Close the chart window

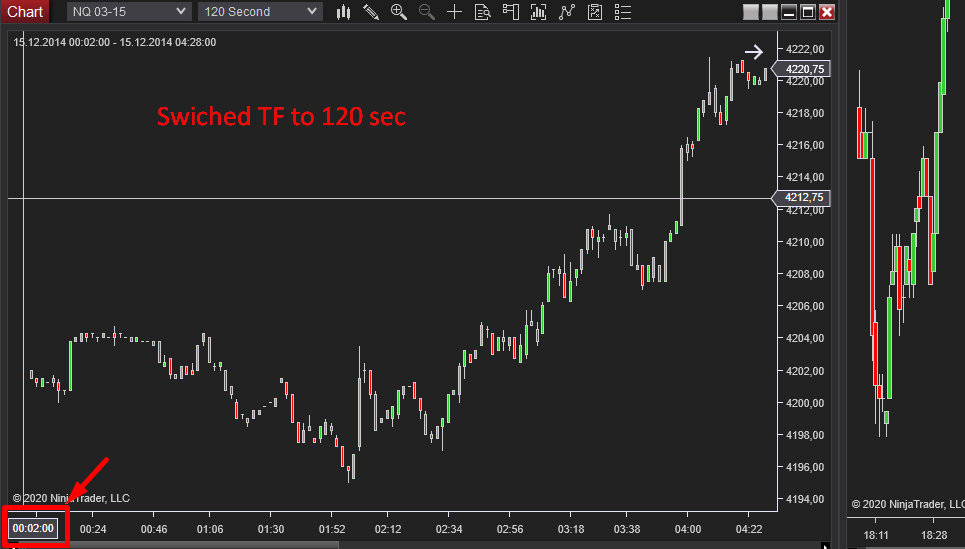[x=827, y=12]
